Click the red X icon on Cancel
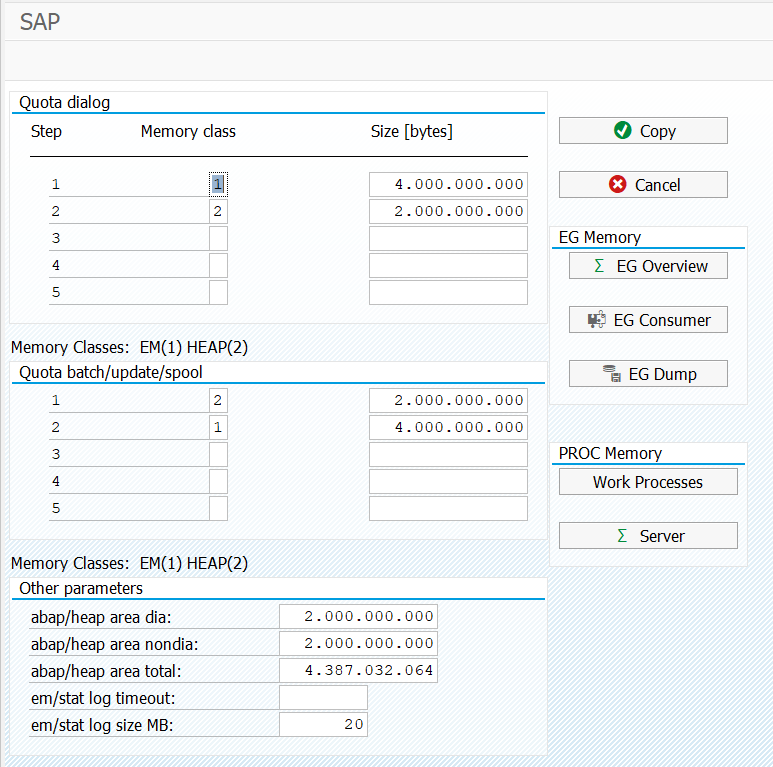773x767 pixels. click(x=617, y=184)
